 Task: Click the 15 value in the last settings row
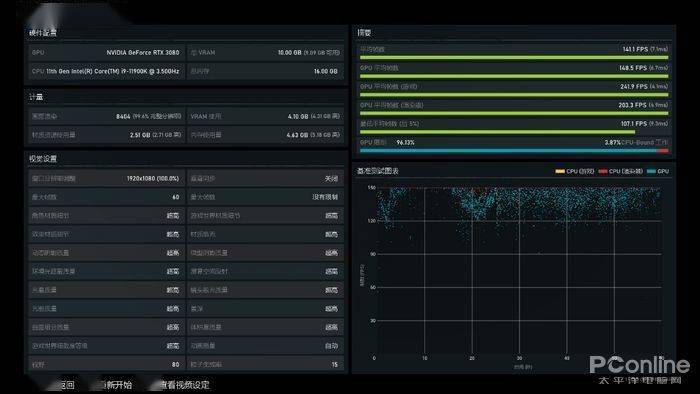pyautogui.click(x=334, y=365)
